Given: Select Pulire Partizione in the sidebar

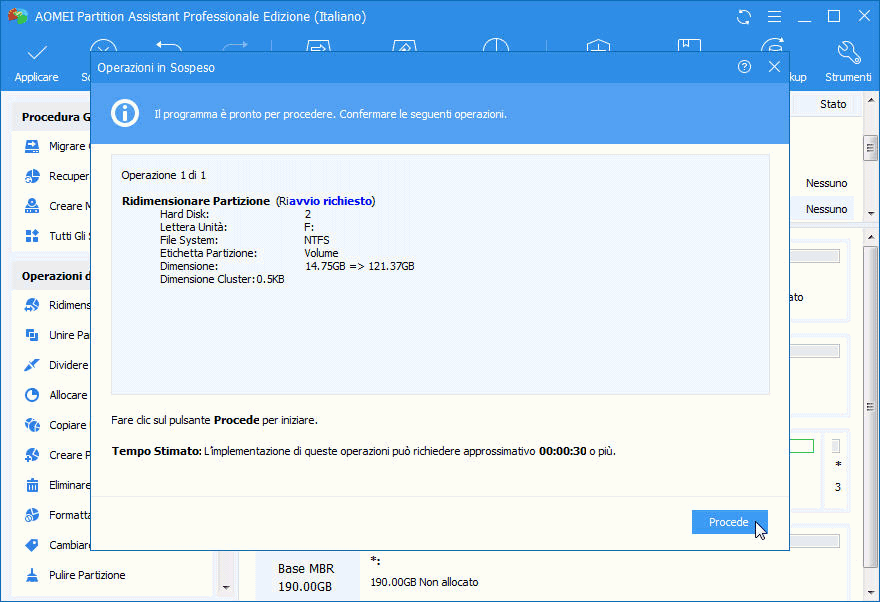Looking at the screenshot, I should (75, 575).
